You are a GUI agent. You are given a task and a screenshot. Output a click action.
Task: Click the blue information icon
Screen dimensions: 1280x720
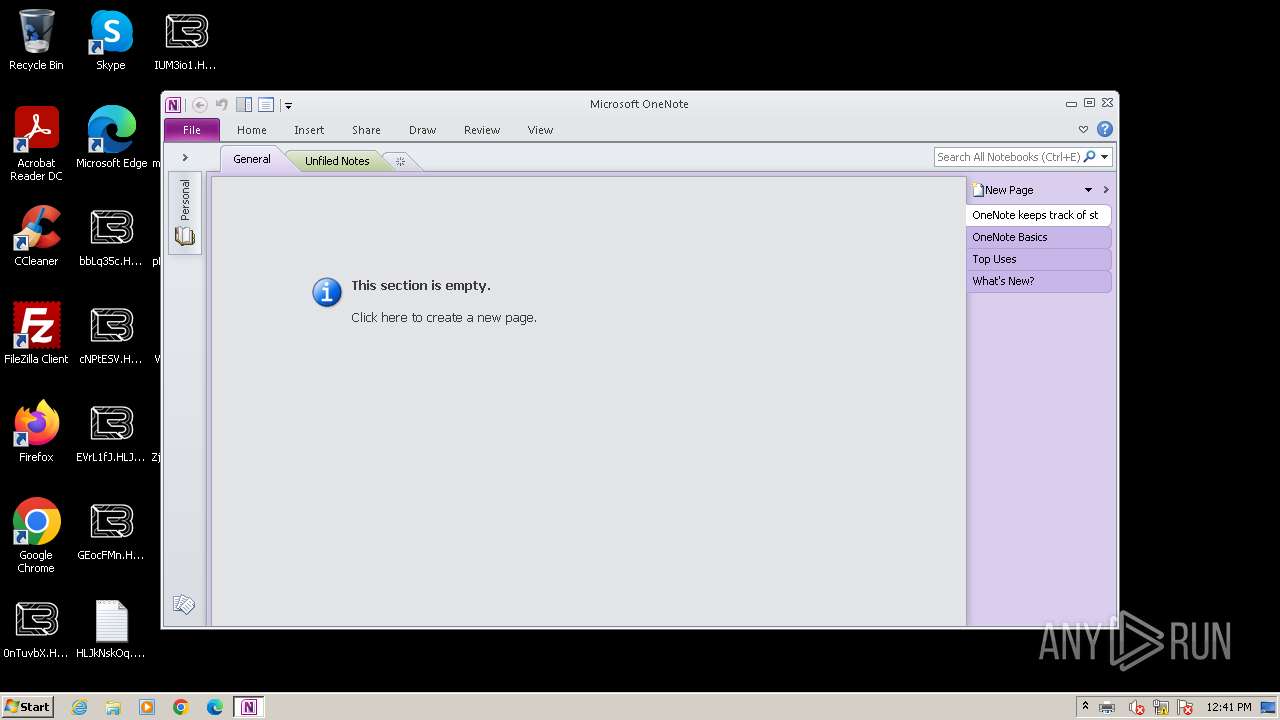(x=327, y=292)
